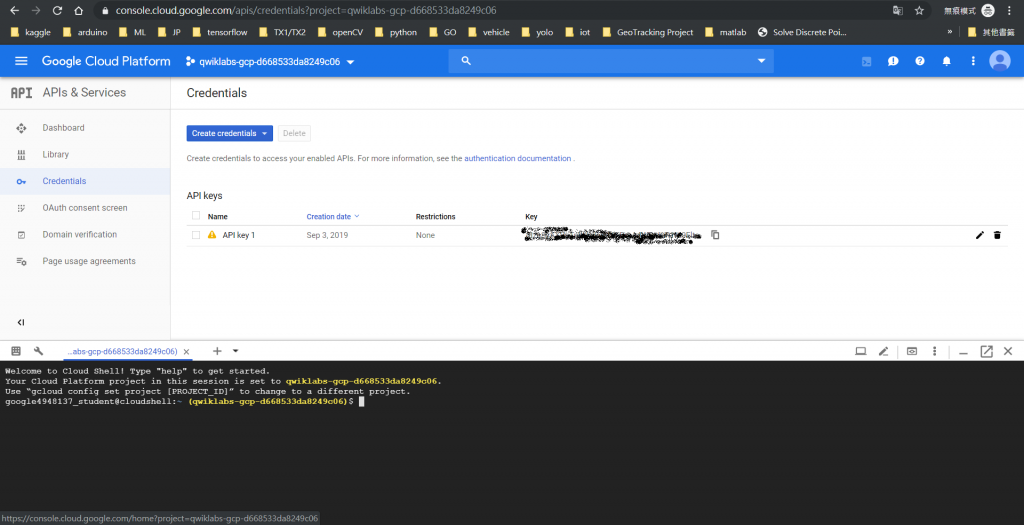Open the API key 1 name link
1024x525 pixels.
point(238,235)
